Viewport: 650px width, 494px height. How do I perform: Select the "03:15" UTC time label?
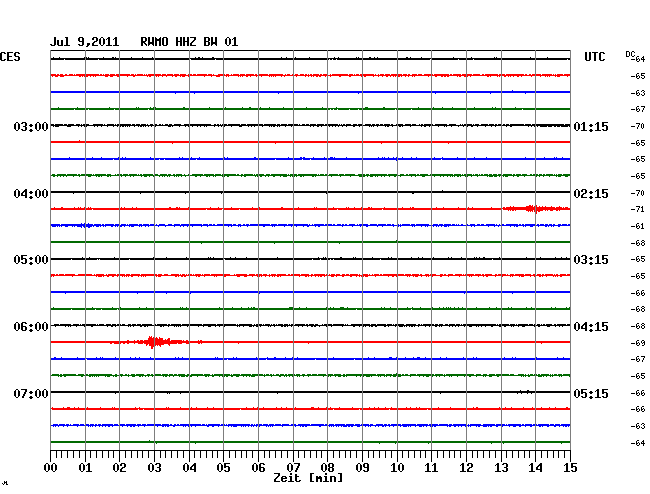(591, 260)
